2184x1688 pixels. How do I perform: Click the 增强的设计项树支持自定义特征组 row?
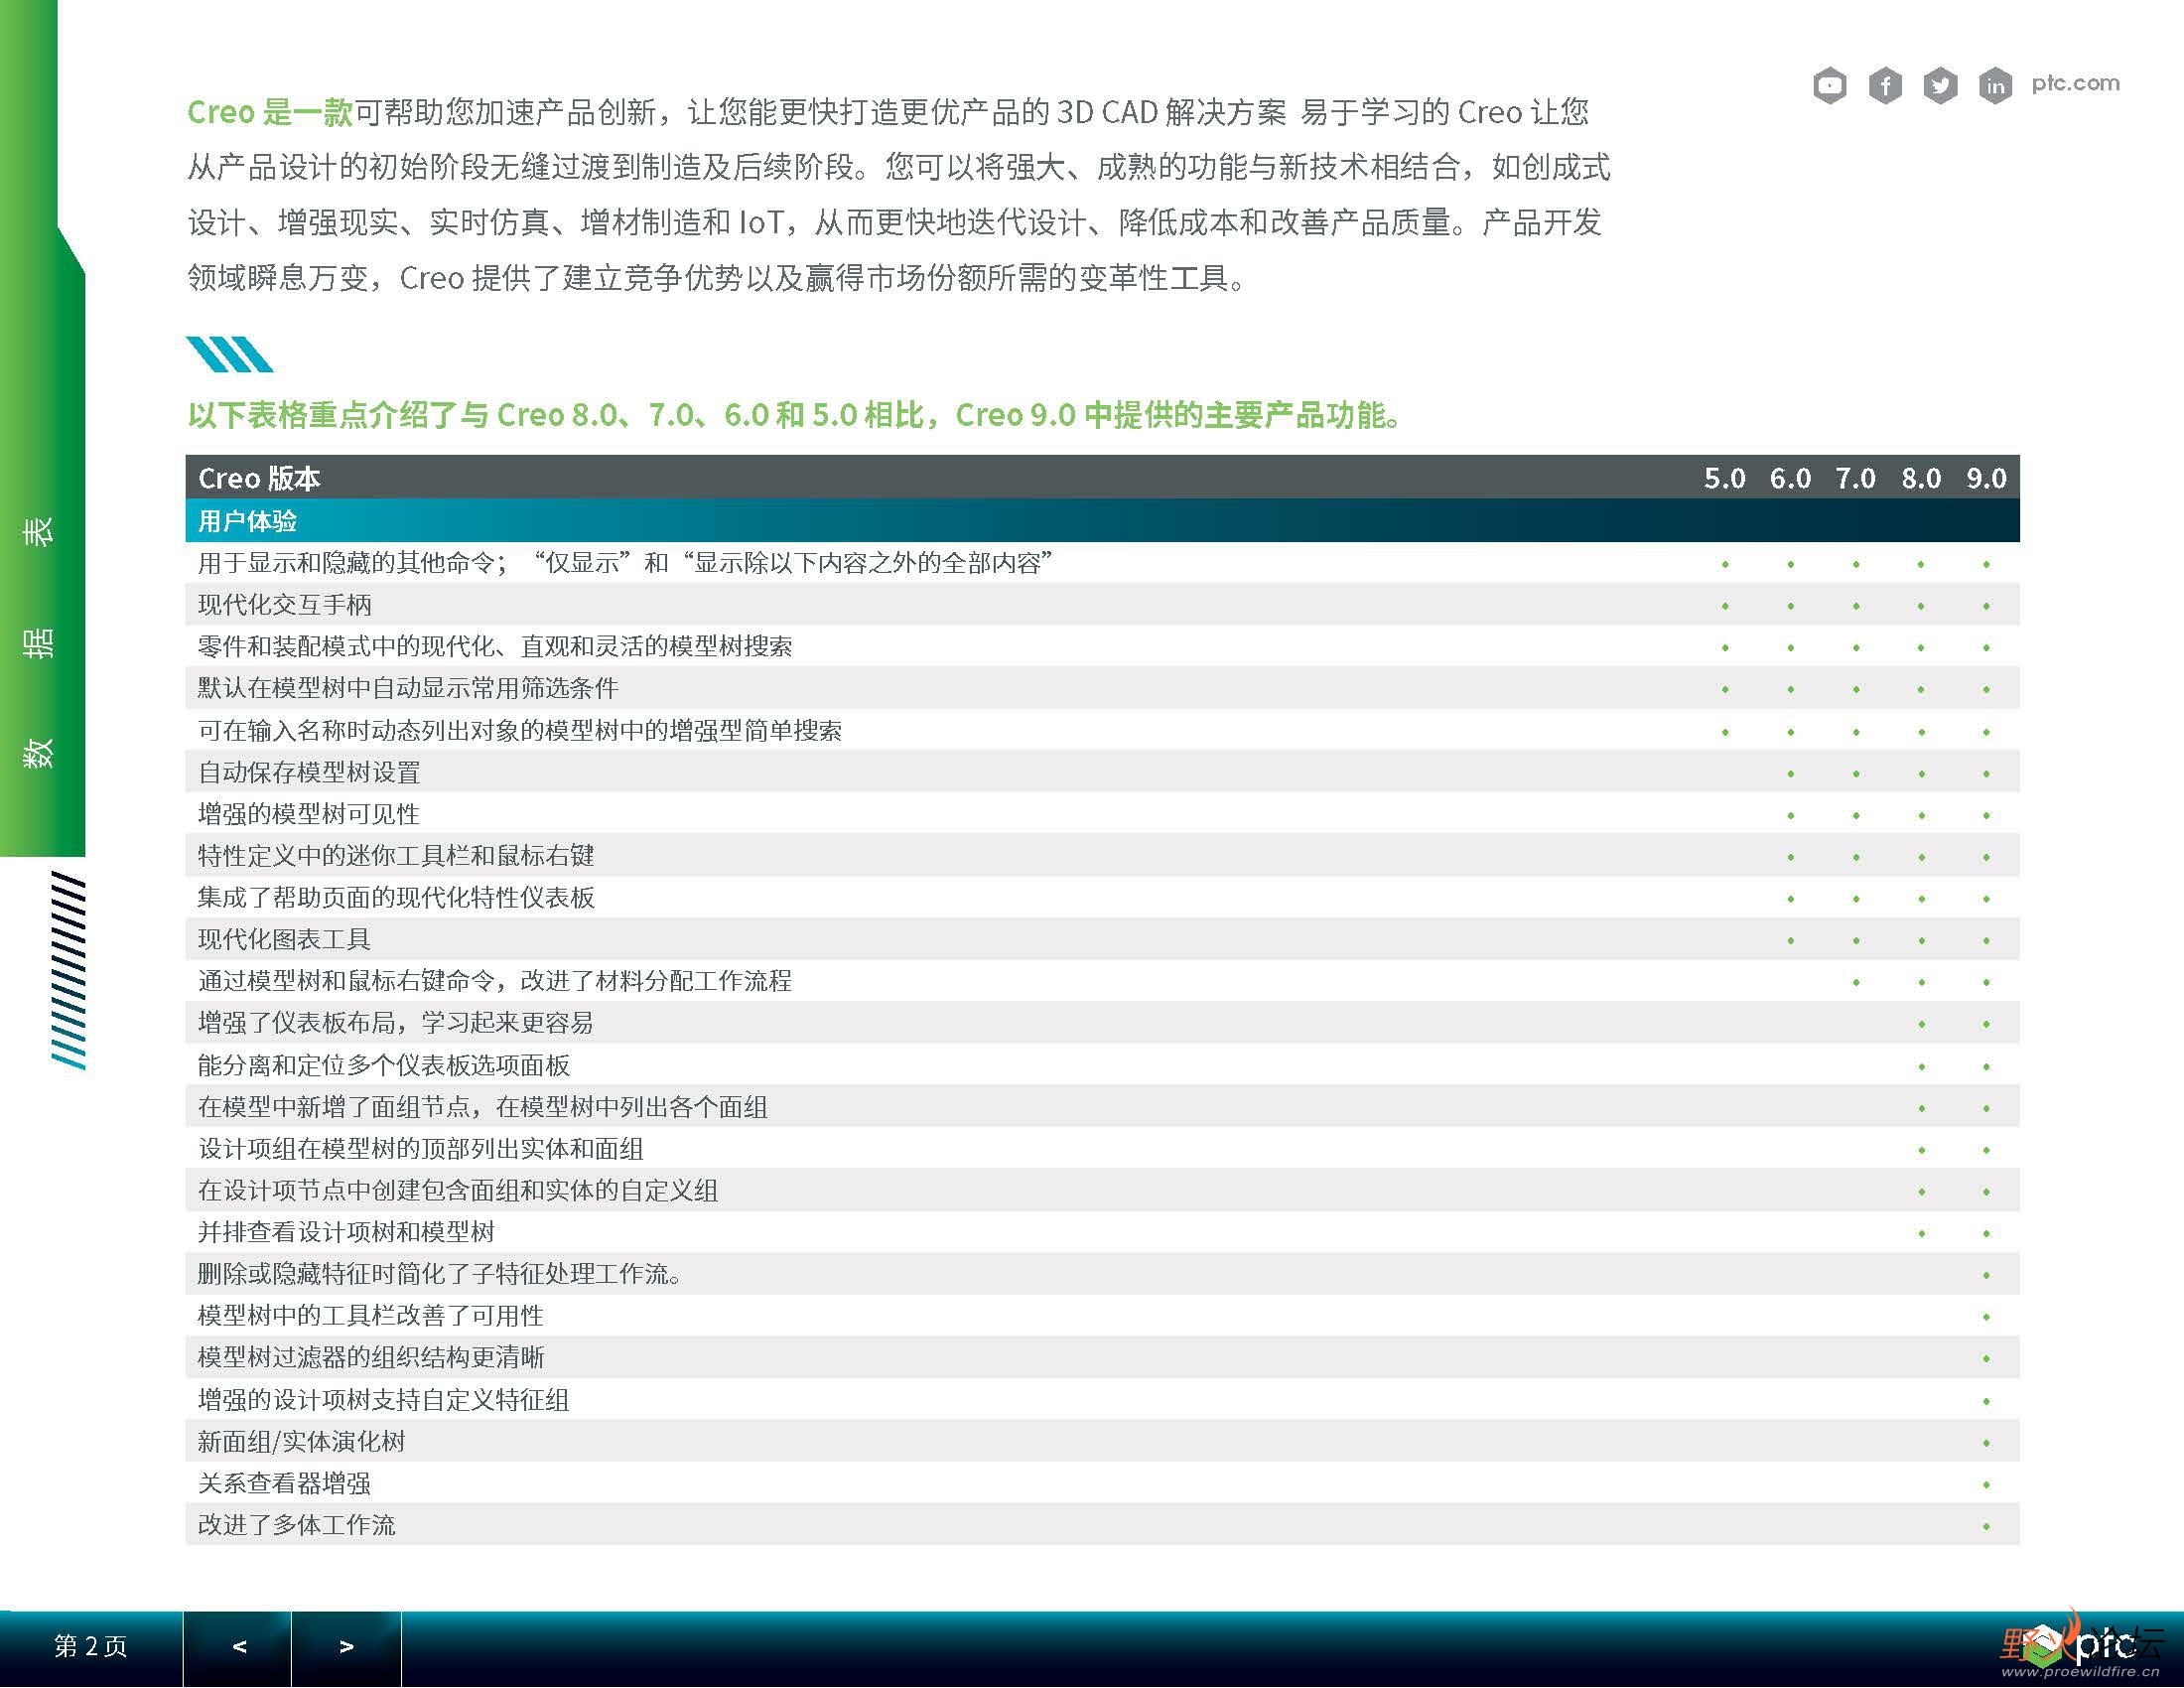[1102, 1399]
